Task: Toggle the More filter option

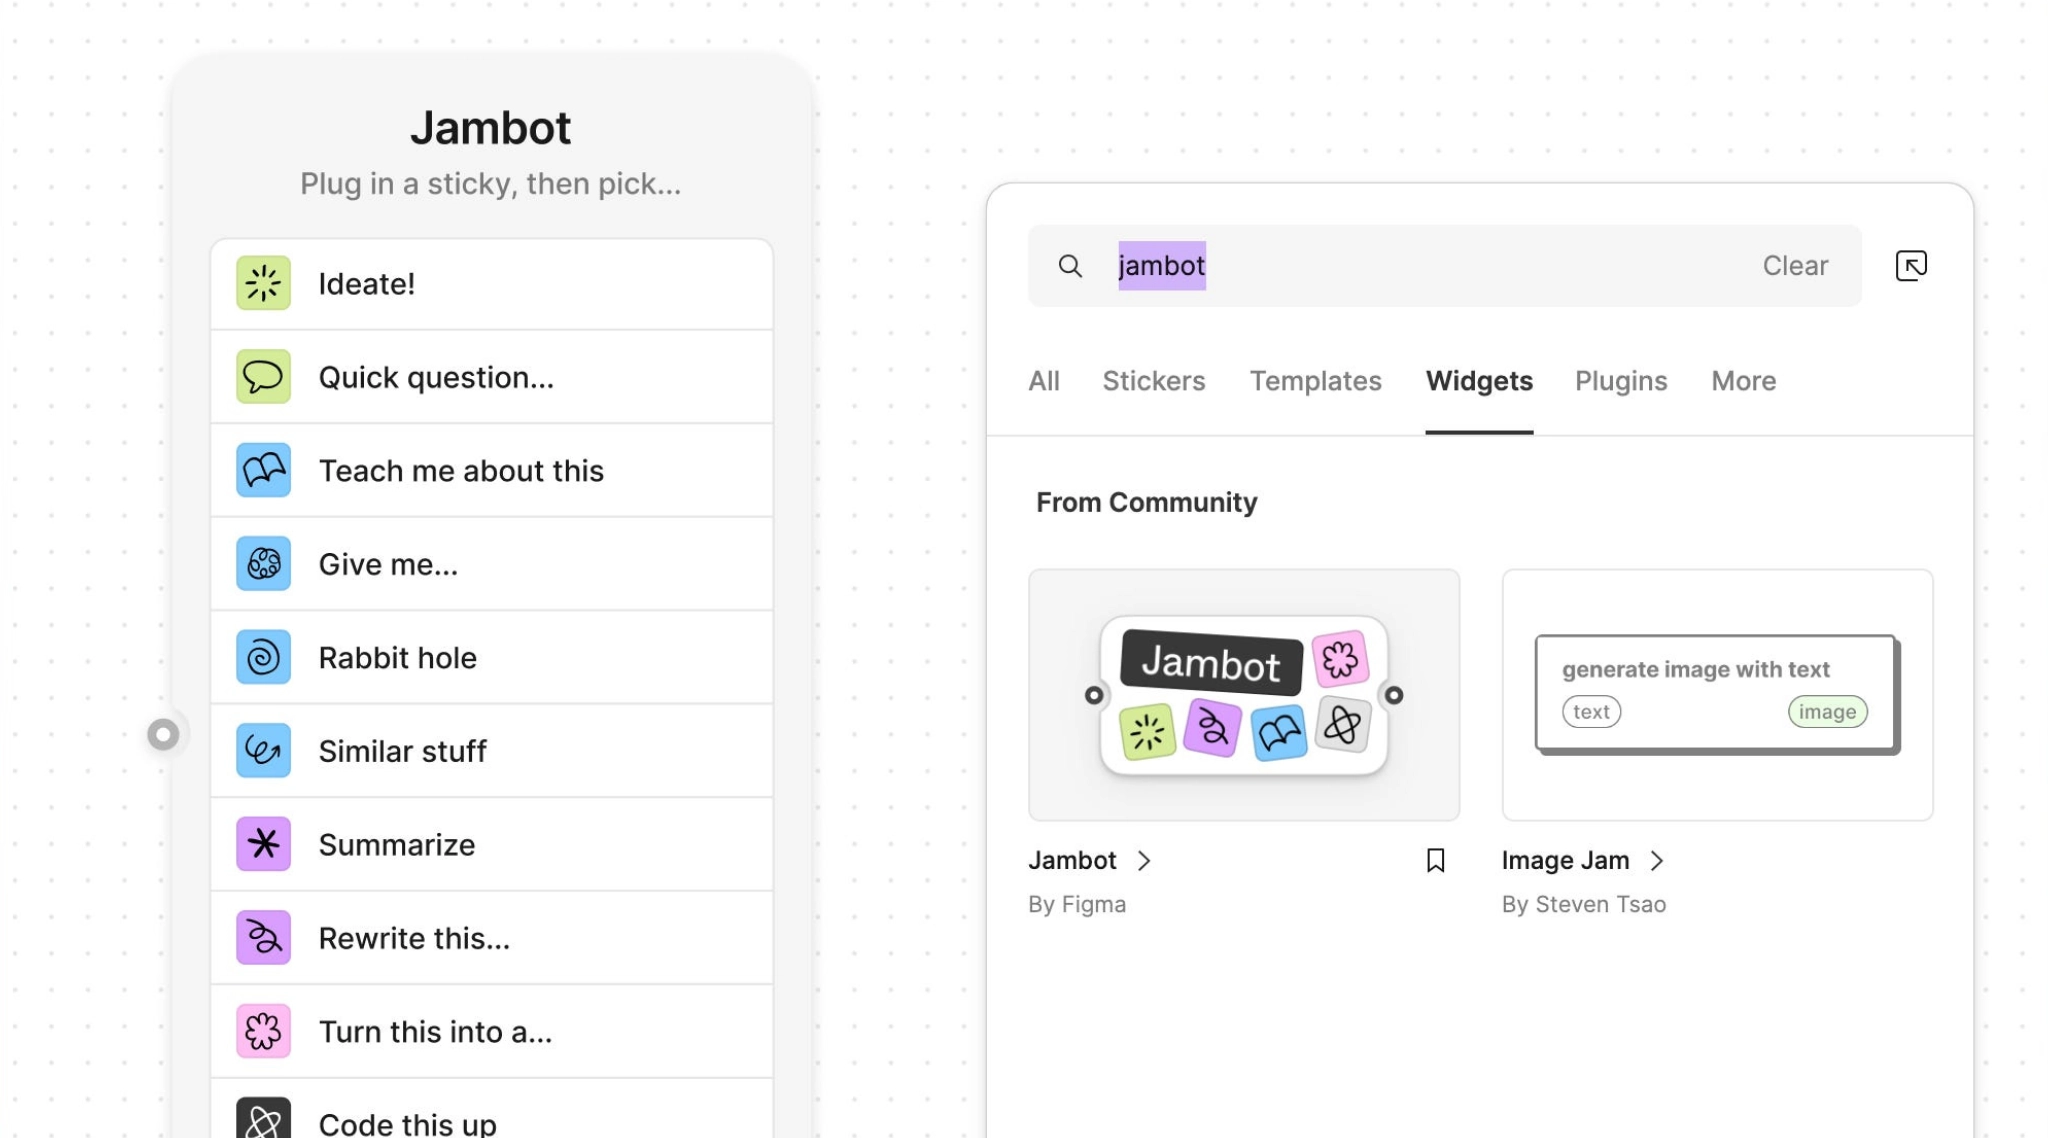Action: click(1744, 381)
